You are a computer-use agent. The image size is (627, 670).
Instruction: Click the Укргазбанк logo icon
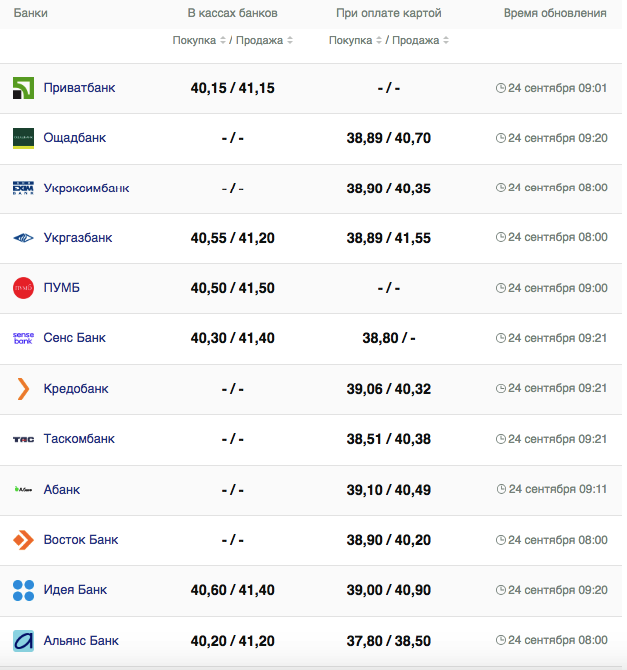coord(23,238)
